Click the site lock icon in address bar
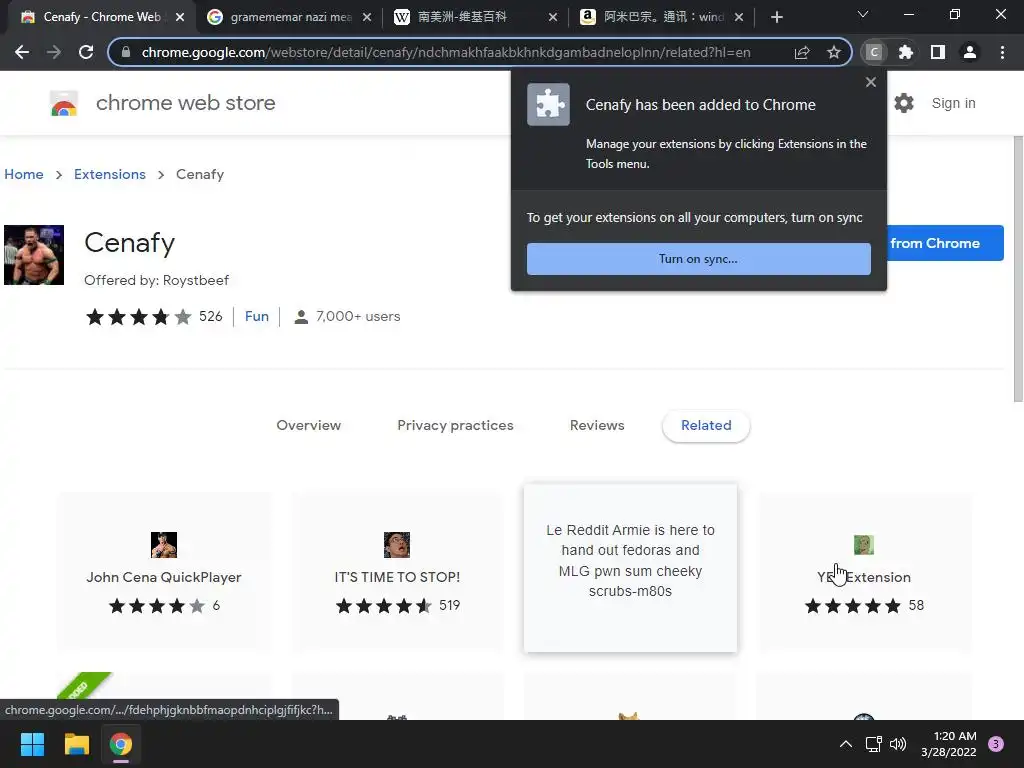The height and width of the screenshot is (768, 1024). (126, 52)
